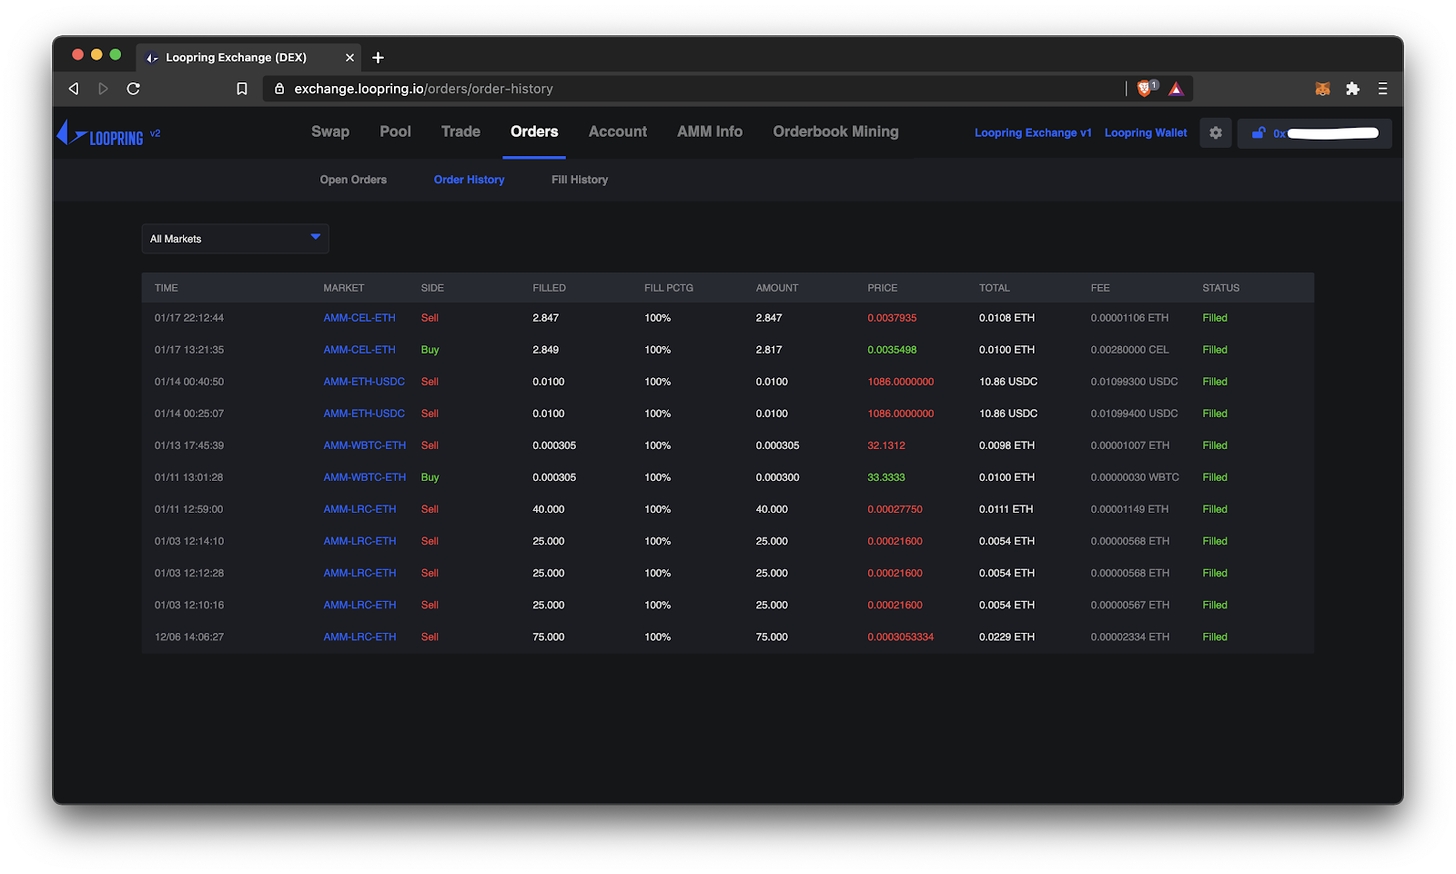Open settings gear icon
The image size is (1456, 874).
pyautogui.click(x=1215, y=133)
